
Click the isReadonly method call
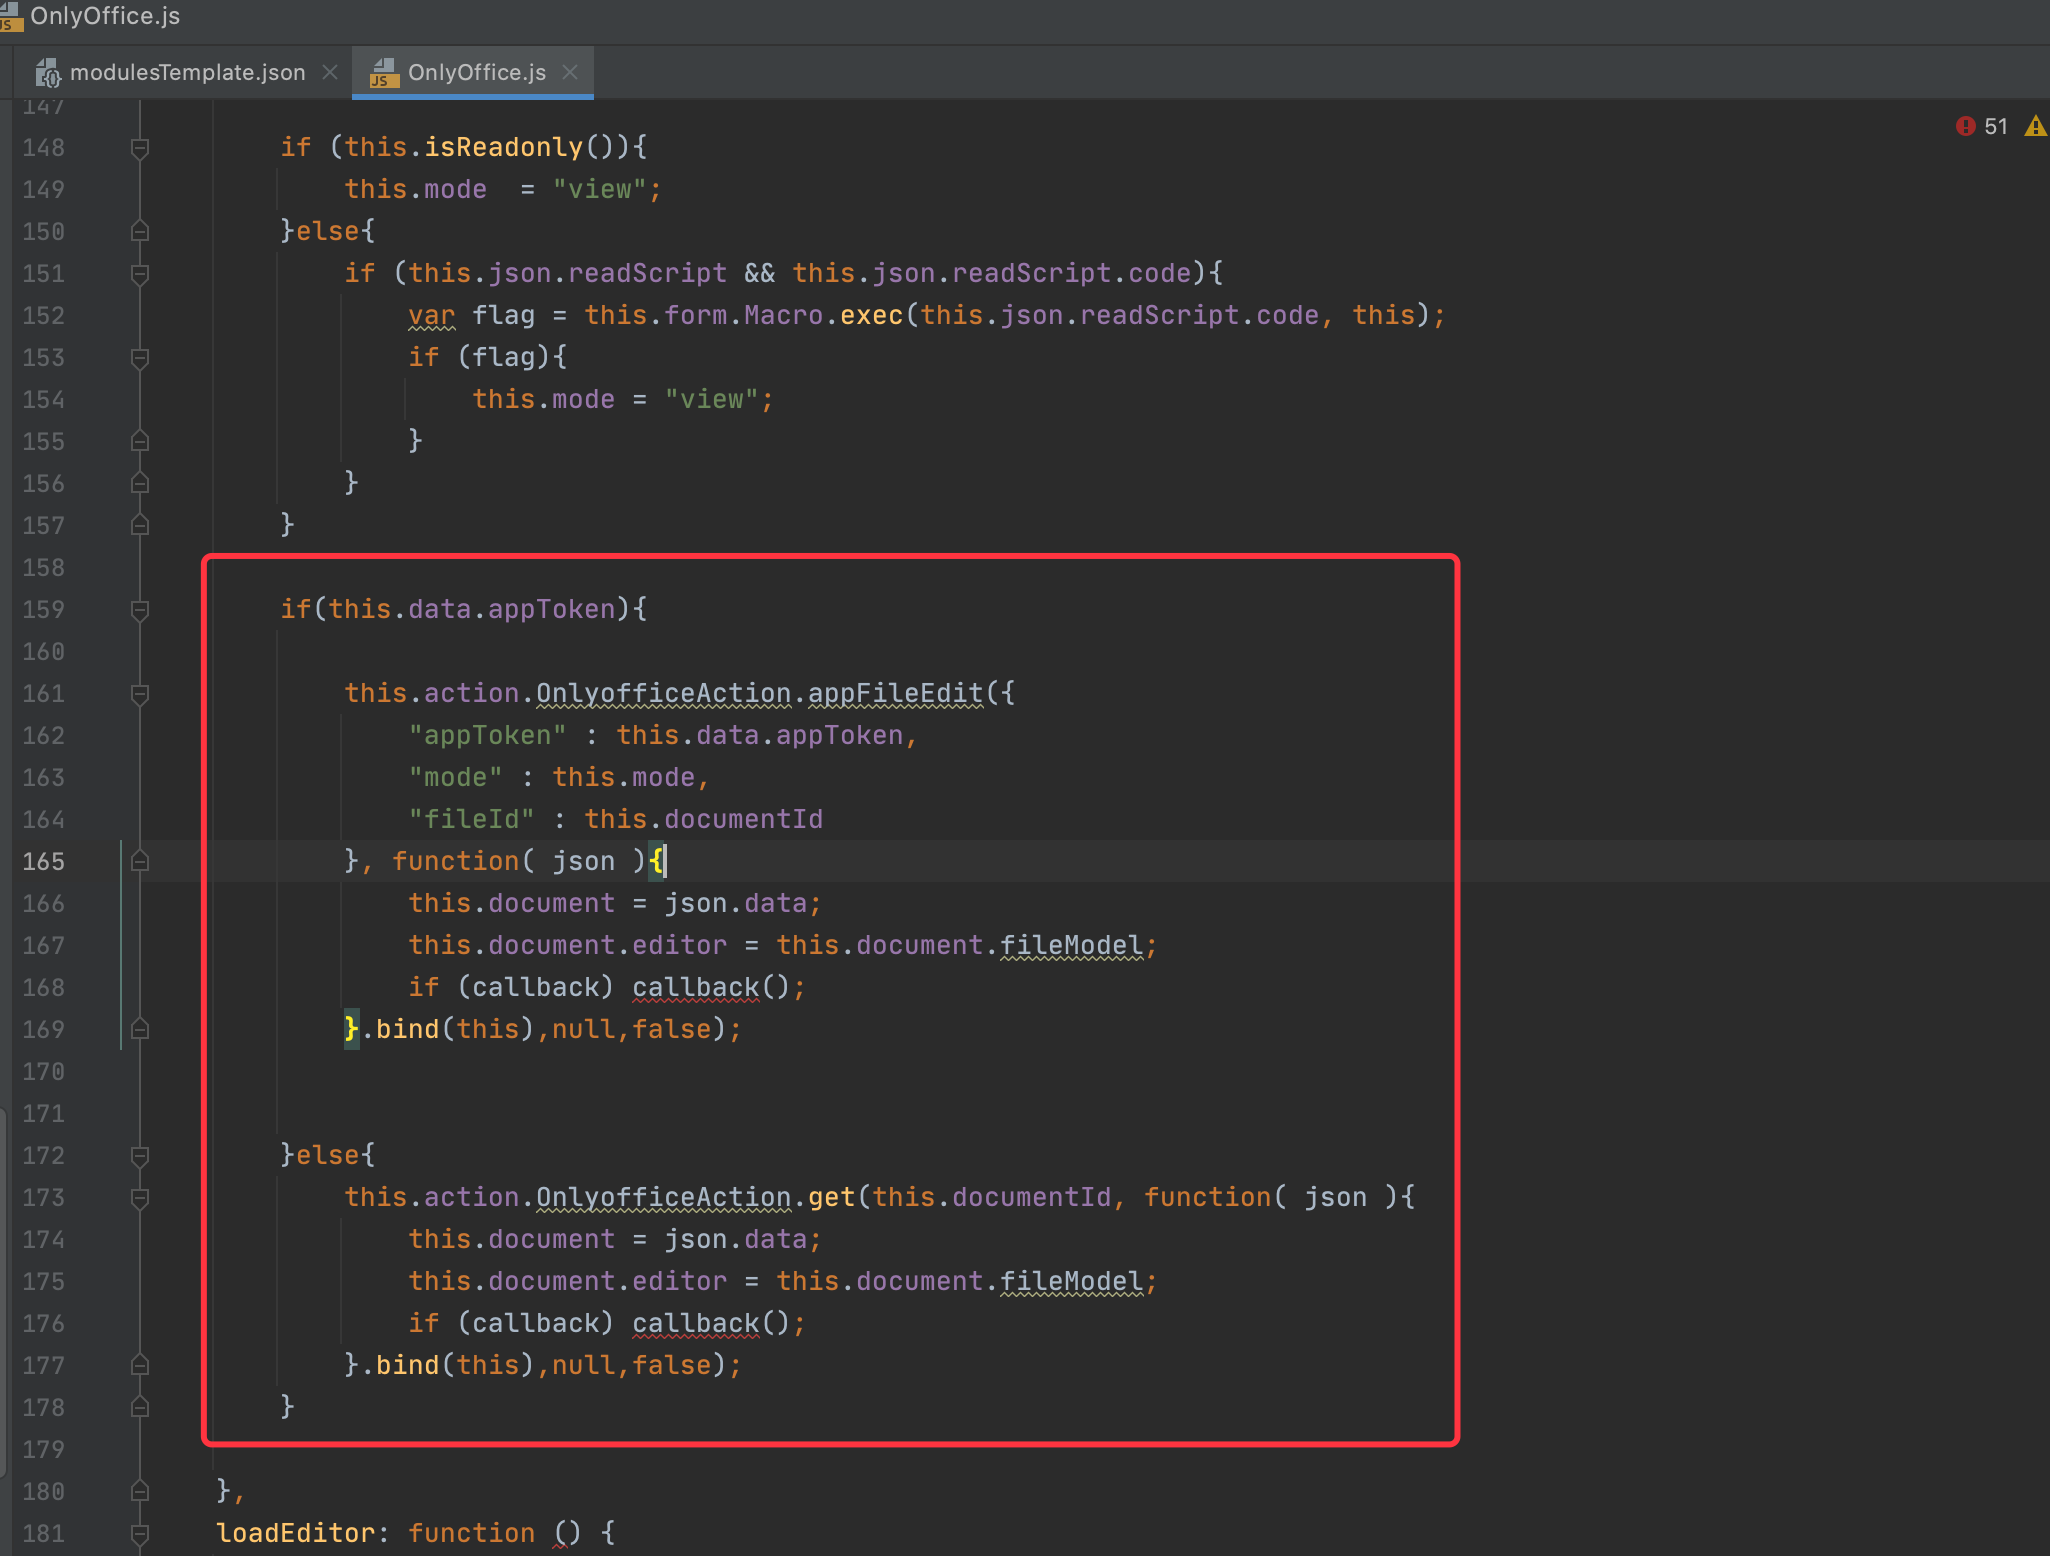[503, 148]
